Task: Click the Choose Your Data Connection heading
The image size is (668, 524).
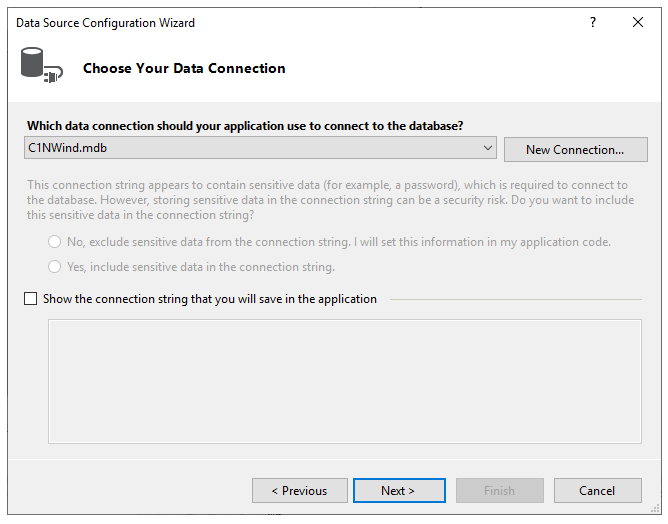Action: click(184, 69)
